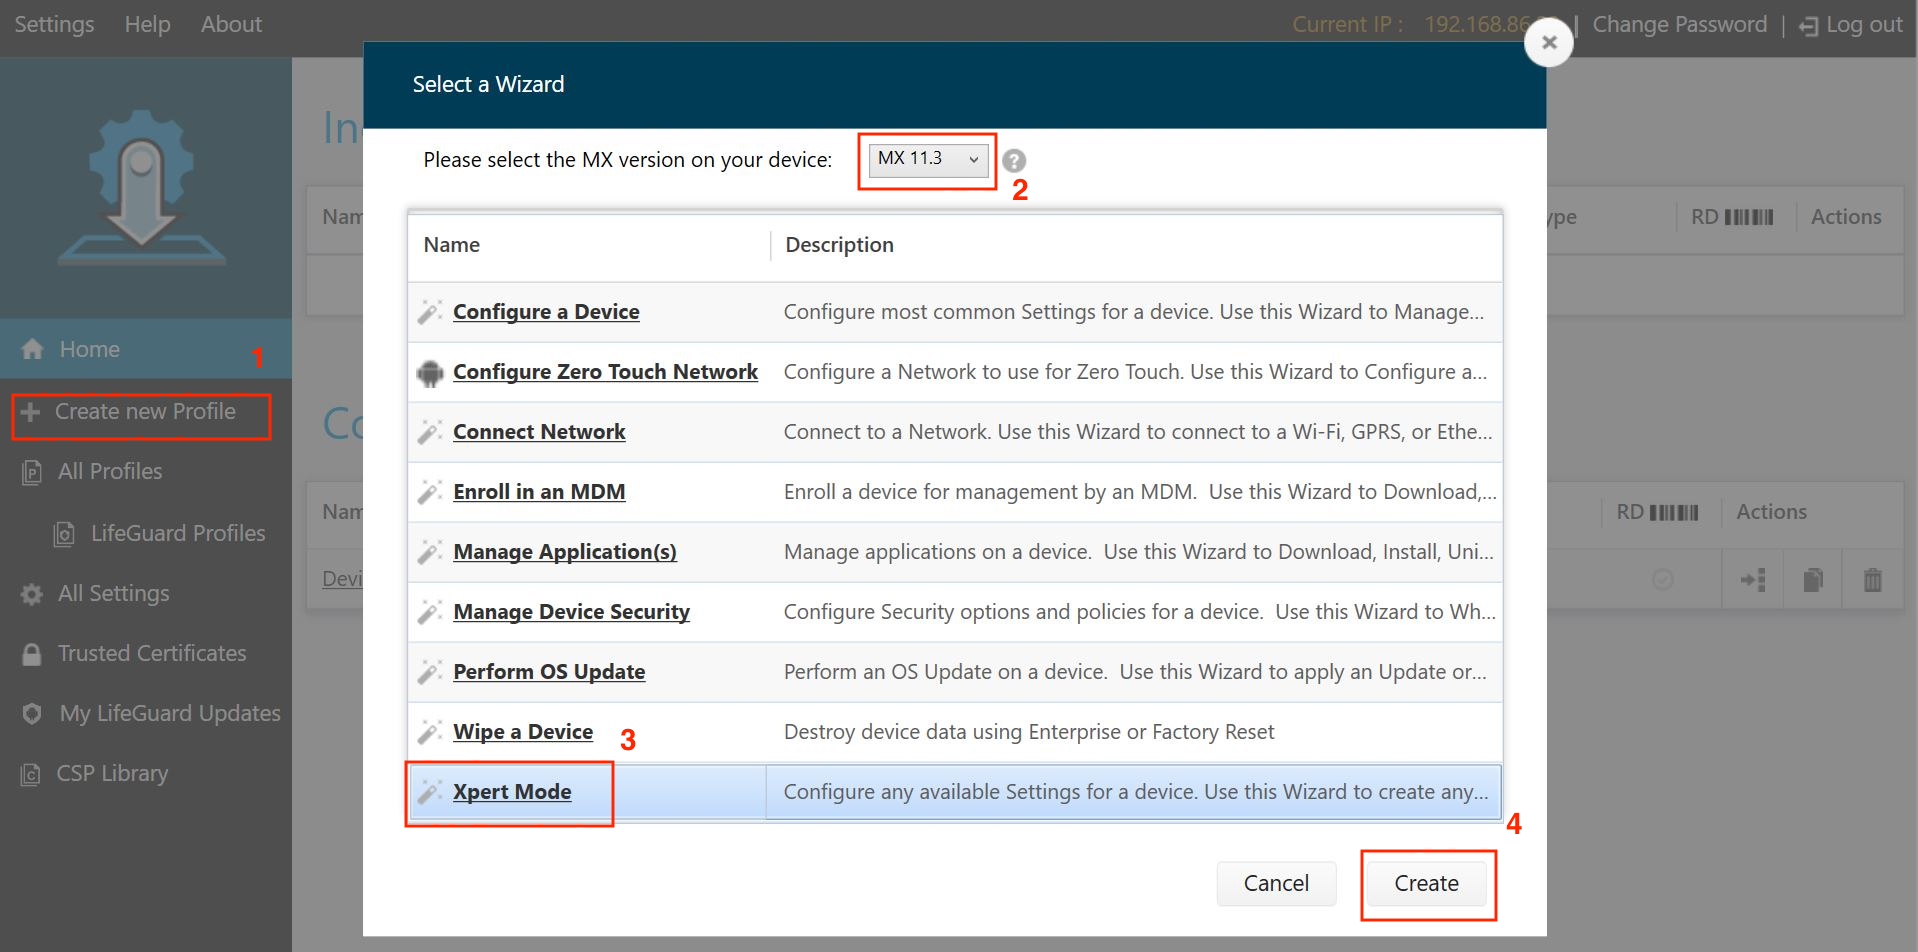Viewport: 1918px width, 952px height.
Task: Open the Help menu
Action: (147, 24)
